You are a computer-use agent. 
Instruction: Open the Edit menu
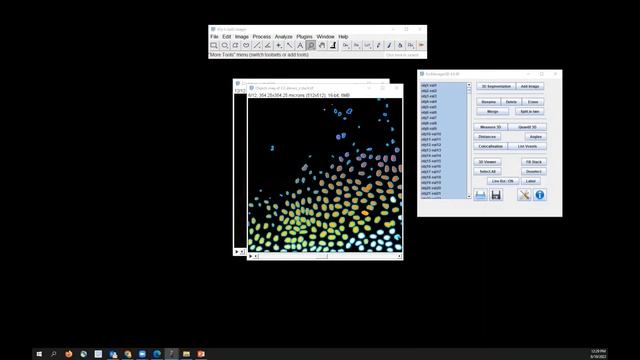[227, 36]
